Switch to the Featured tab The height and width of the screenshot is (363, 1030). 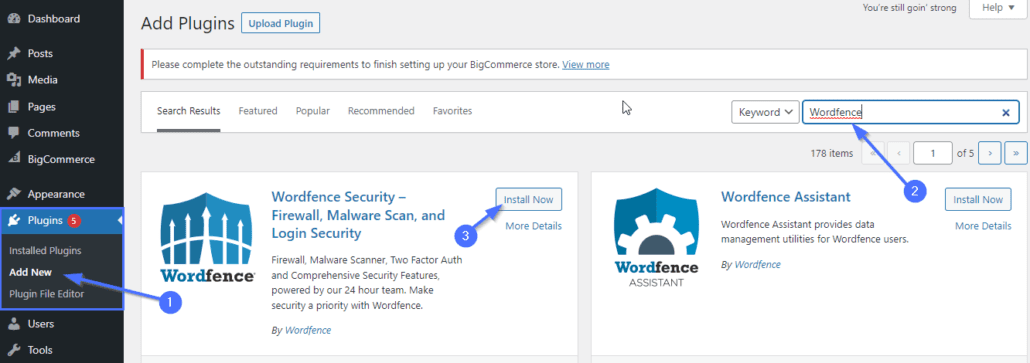[258, 111]
